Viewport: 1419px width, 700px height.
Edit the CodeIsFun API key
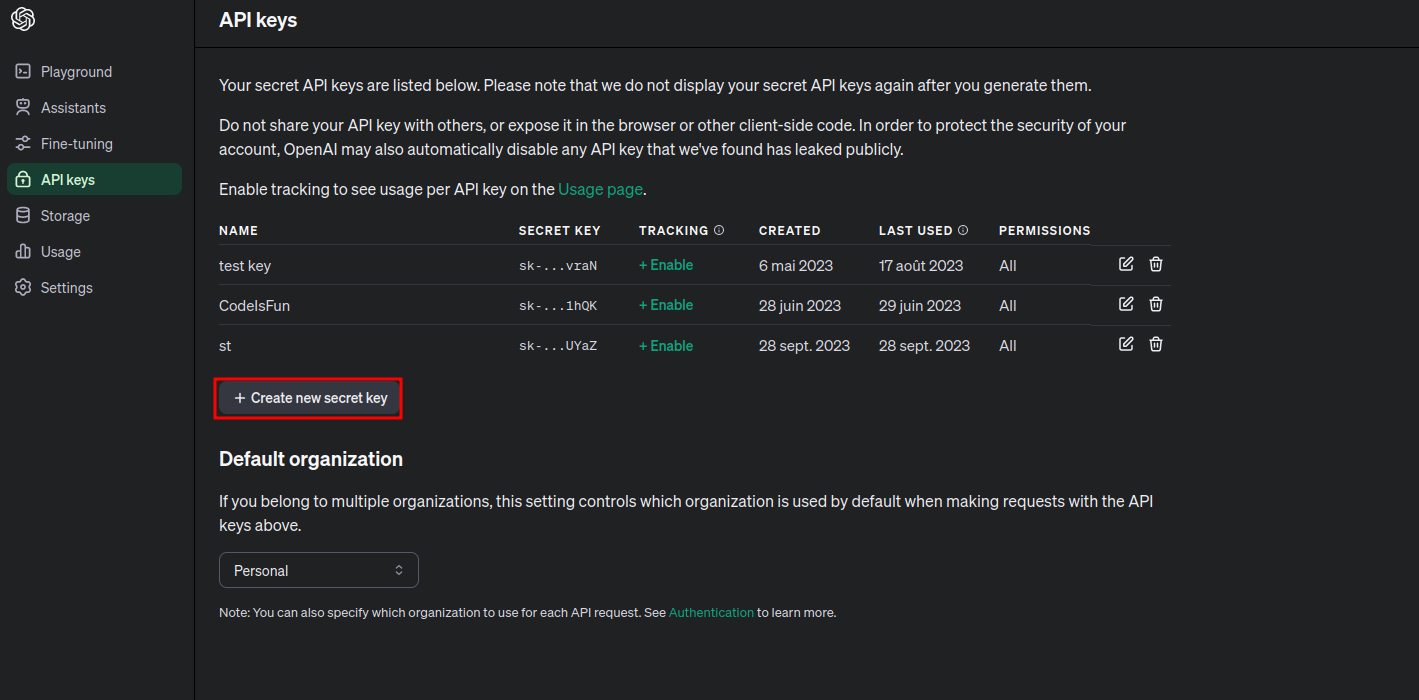[x=1126, y=304]
